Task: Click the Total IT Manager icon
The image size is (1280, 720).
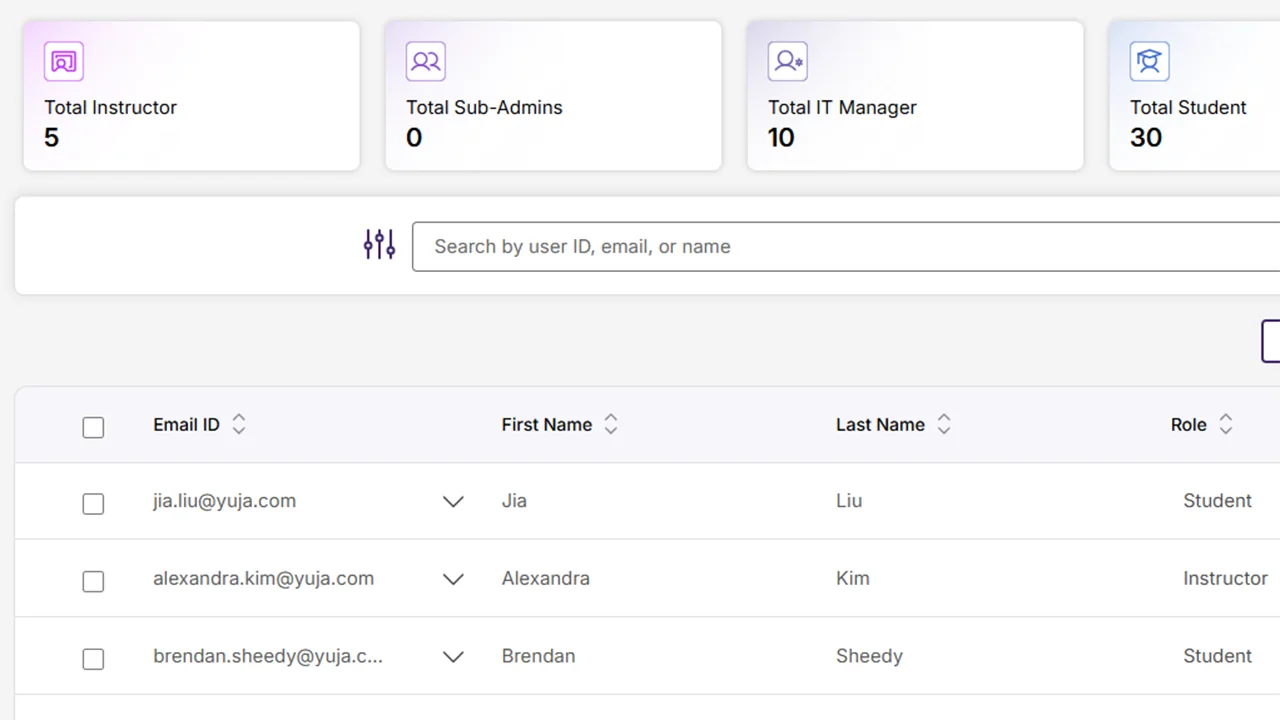Action: [x=788, y=62]
